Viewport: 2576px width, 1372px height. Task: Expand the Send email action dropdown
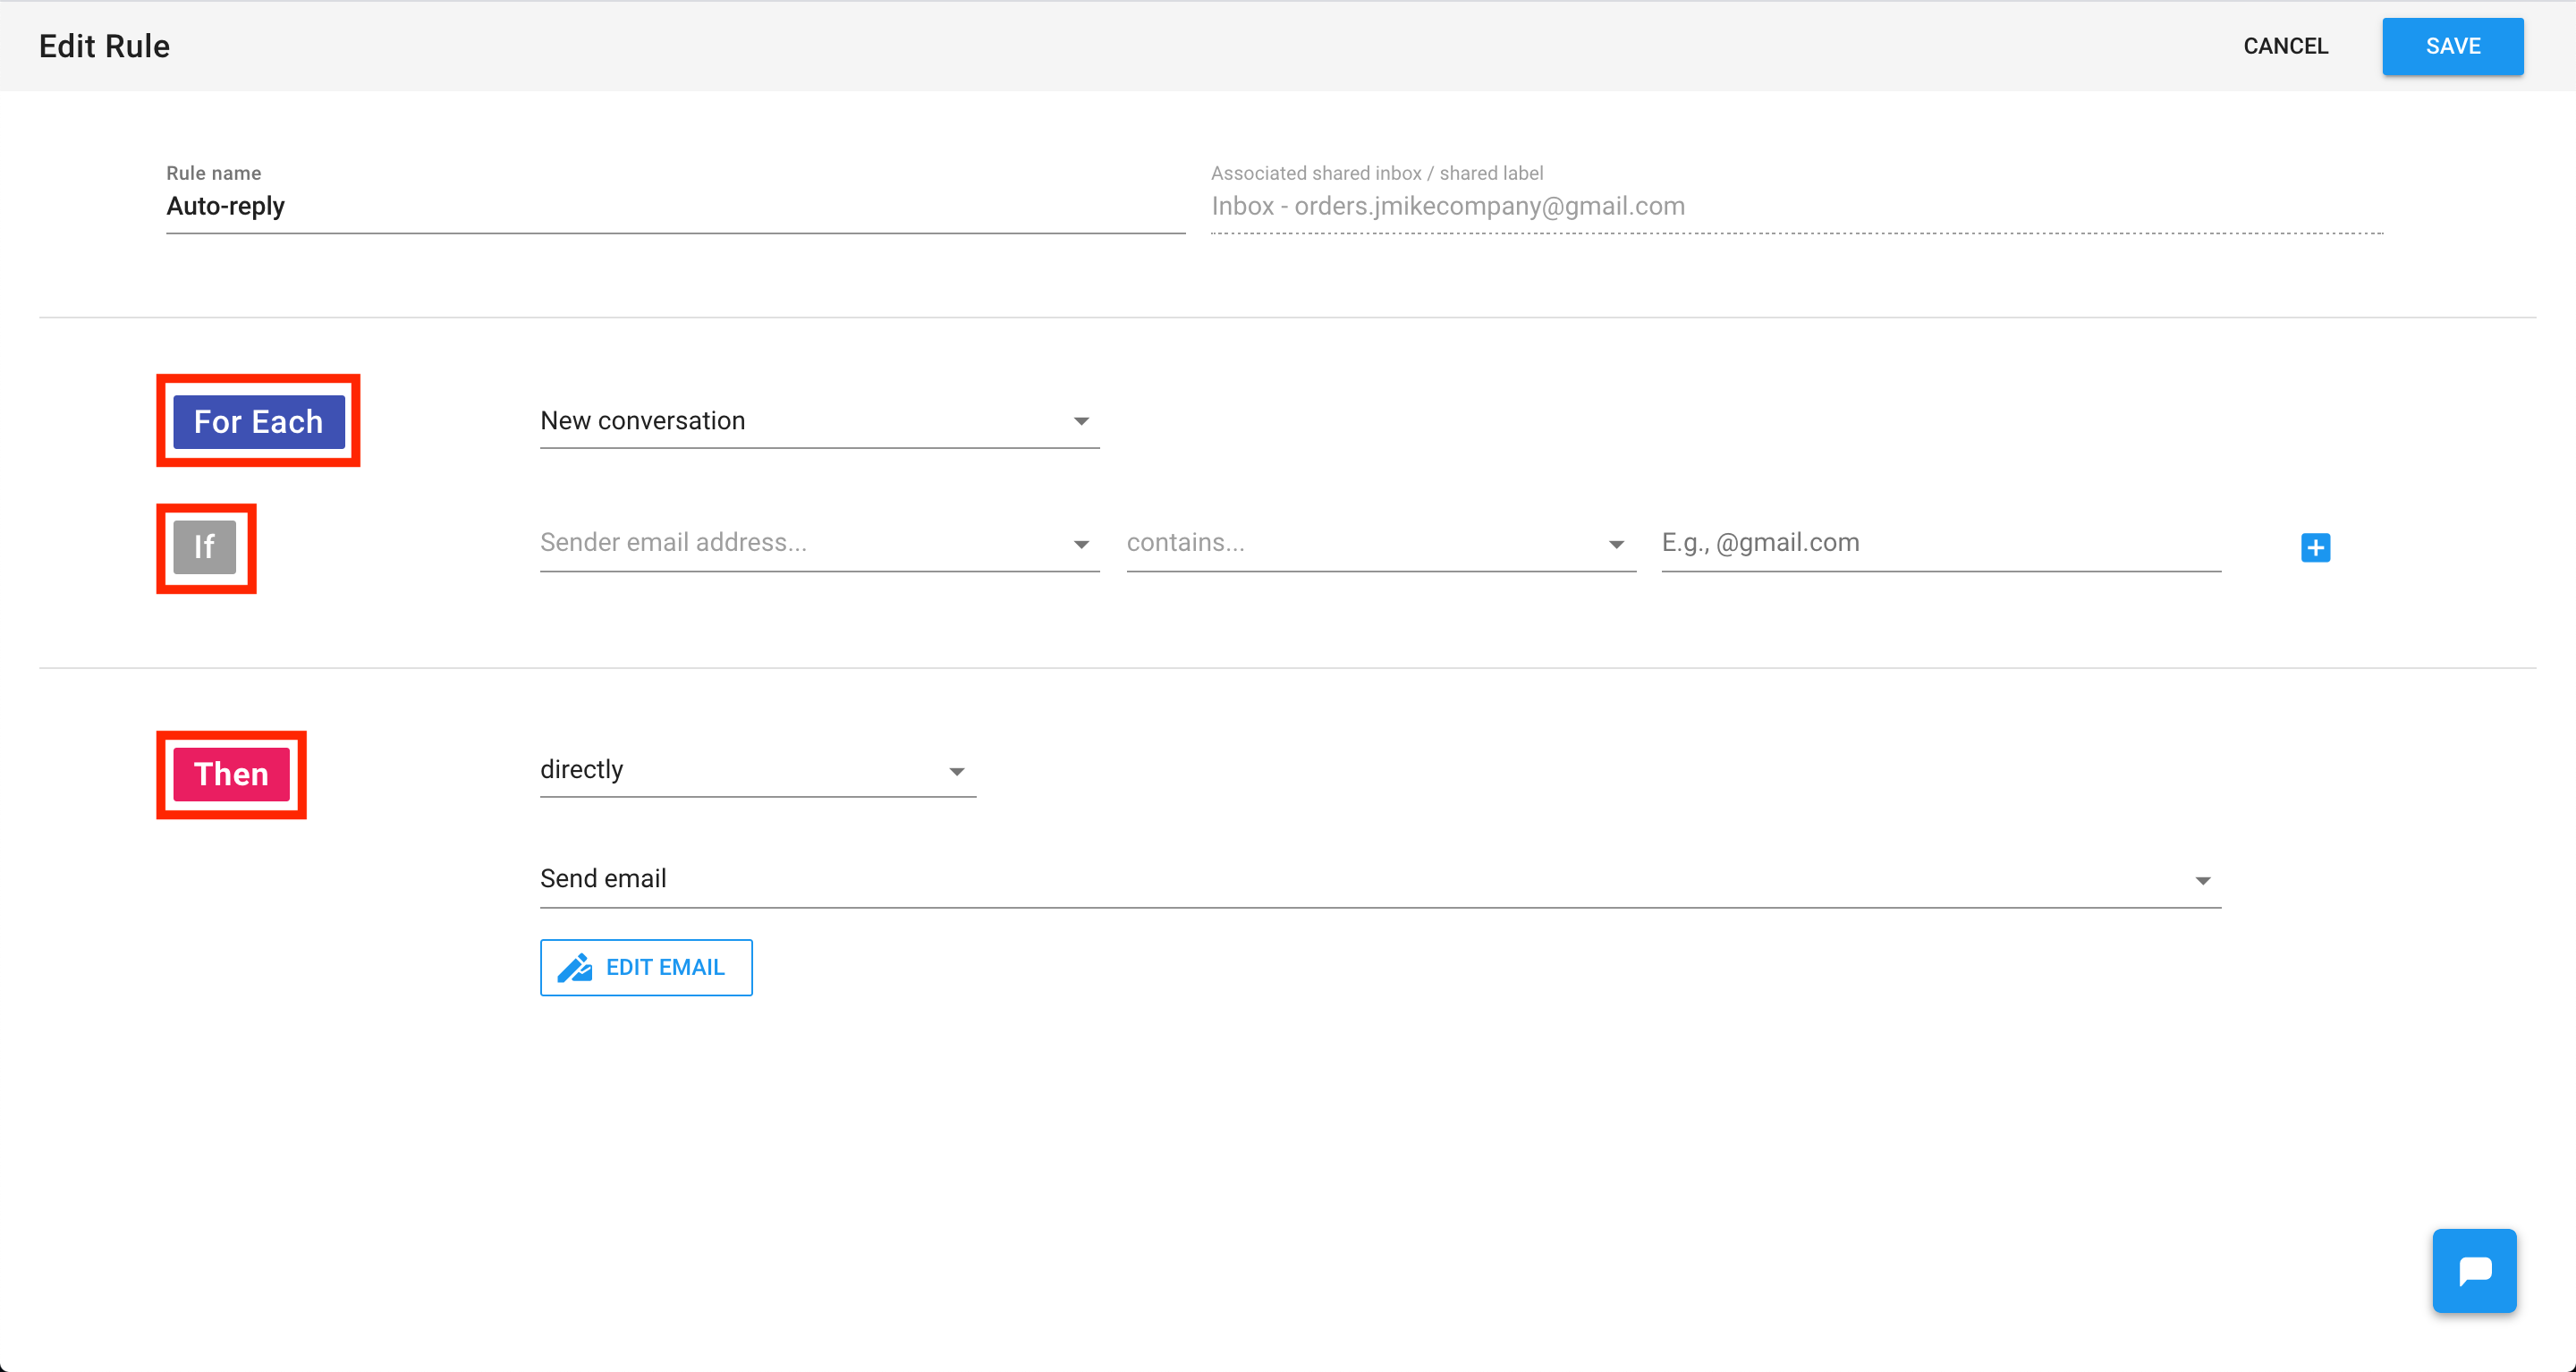[x=1380, y=879]
